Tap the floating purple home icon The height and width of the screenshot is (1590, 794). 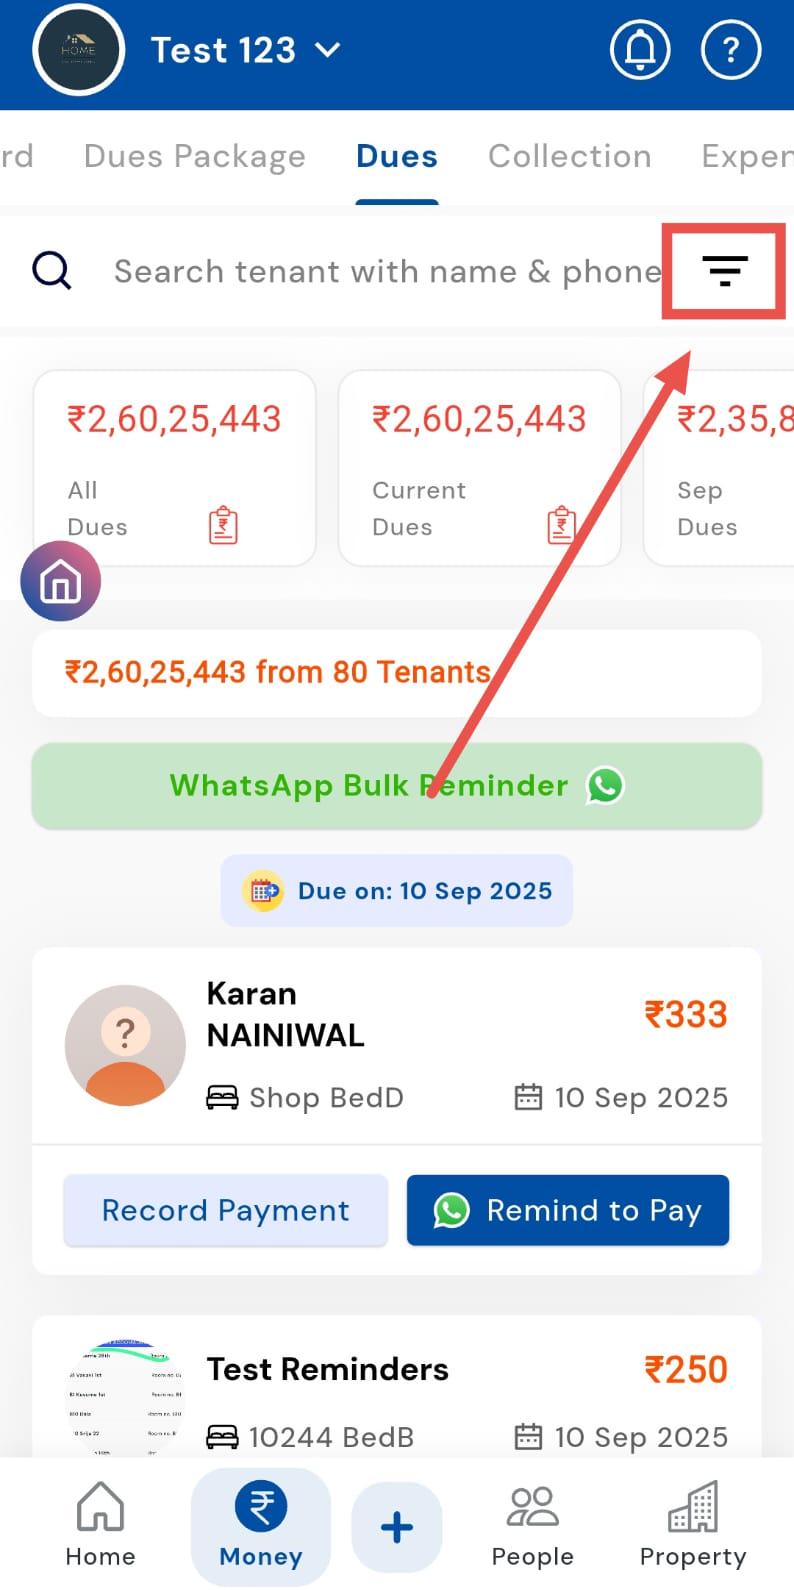coord(60,582)
